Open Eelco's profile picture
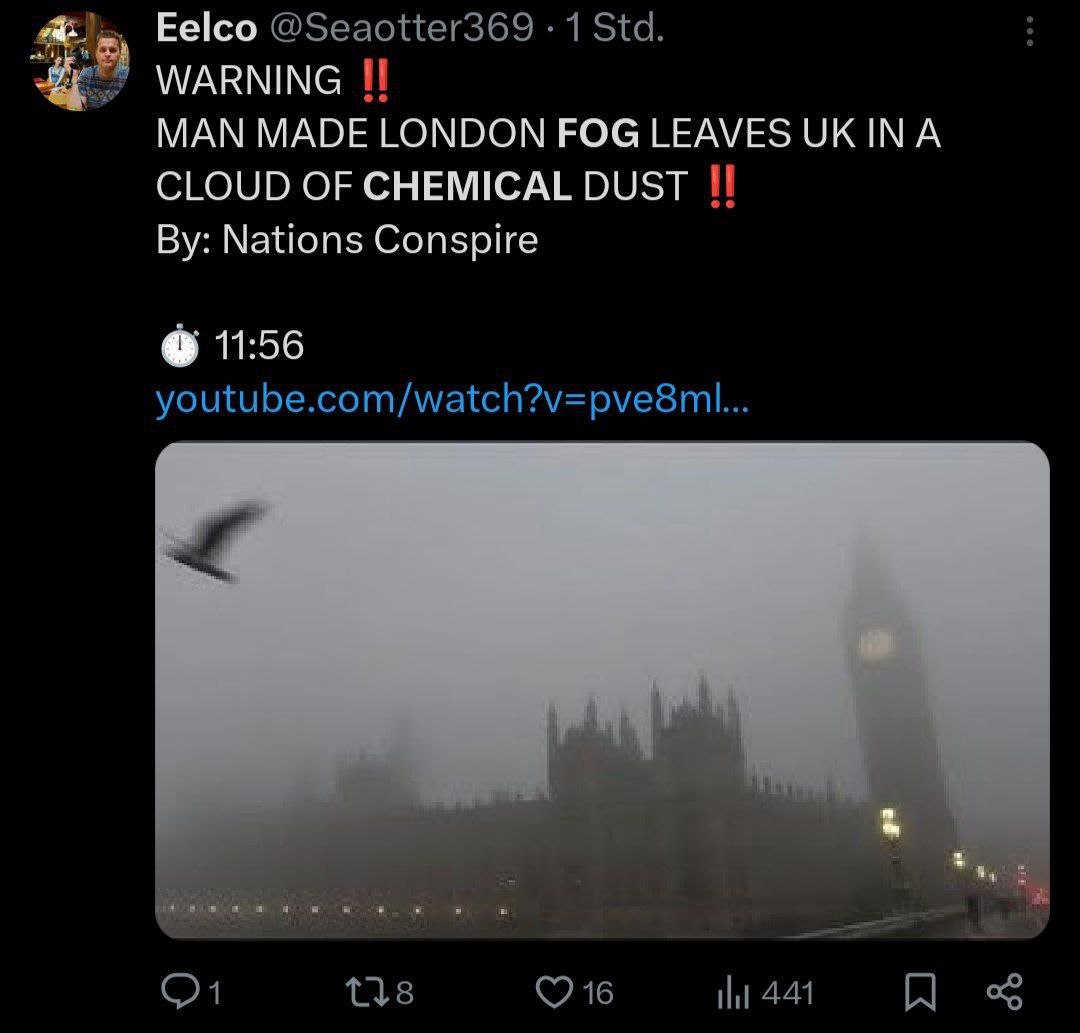 [x=82, y=62]
